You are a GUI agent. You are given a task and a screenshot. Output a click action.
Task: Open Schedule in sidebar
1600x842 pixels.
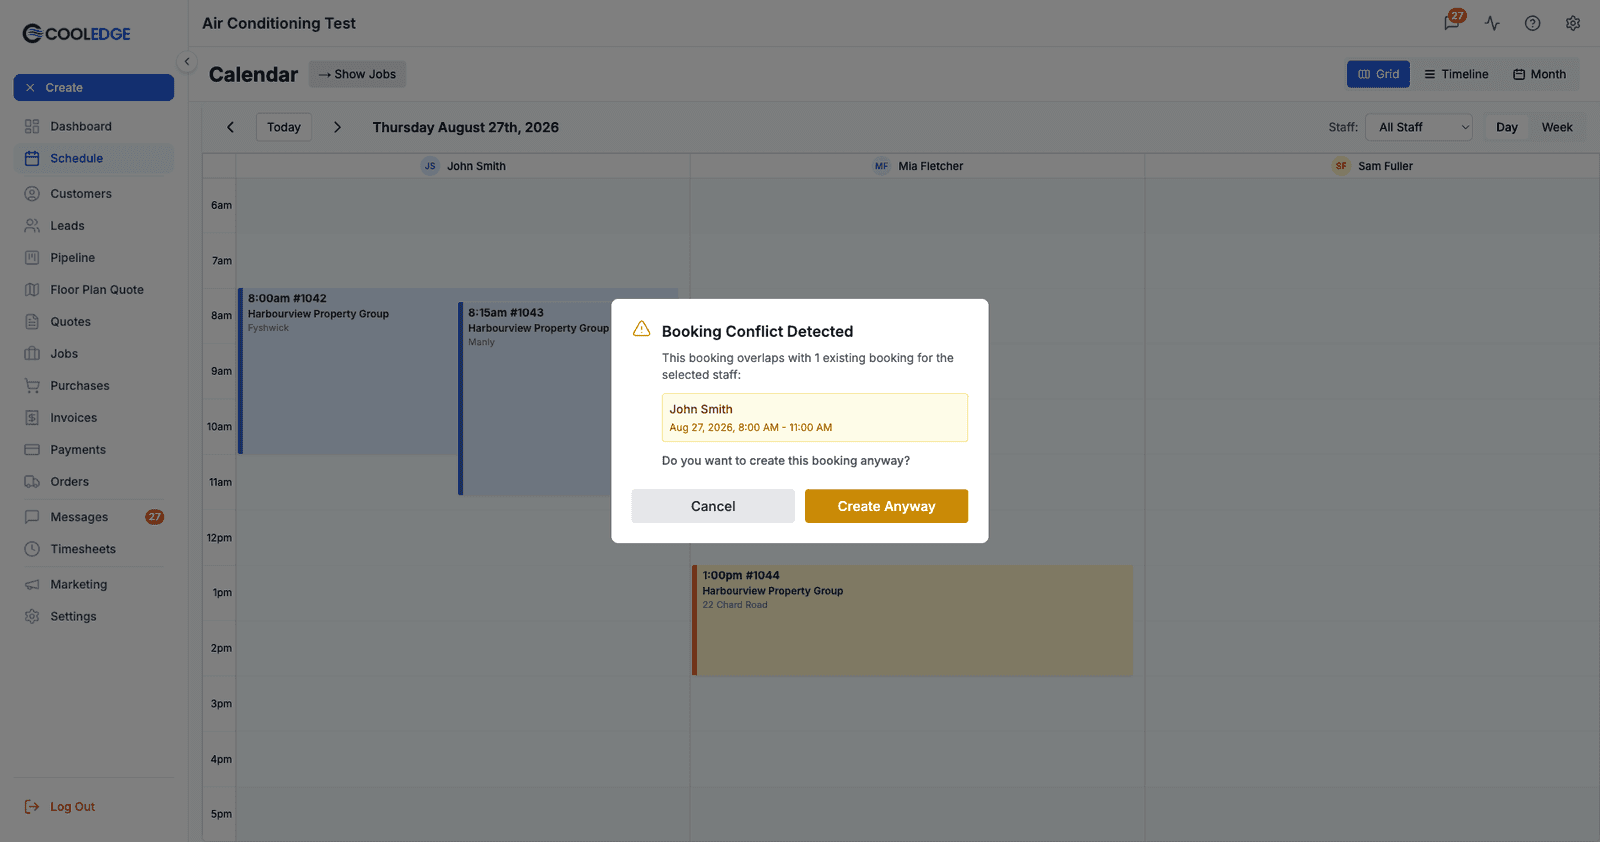(x=94, y=158)
